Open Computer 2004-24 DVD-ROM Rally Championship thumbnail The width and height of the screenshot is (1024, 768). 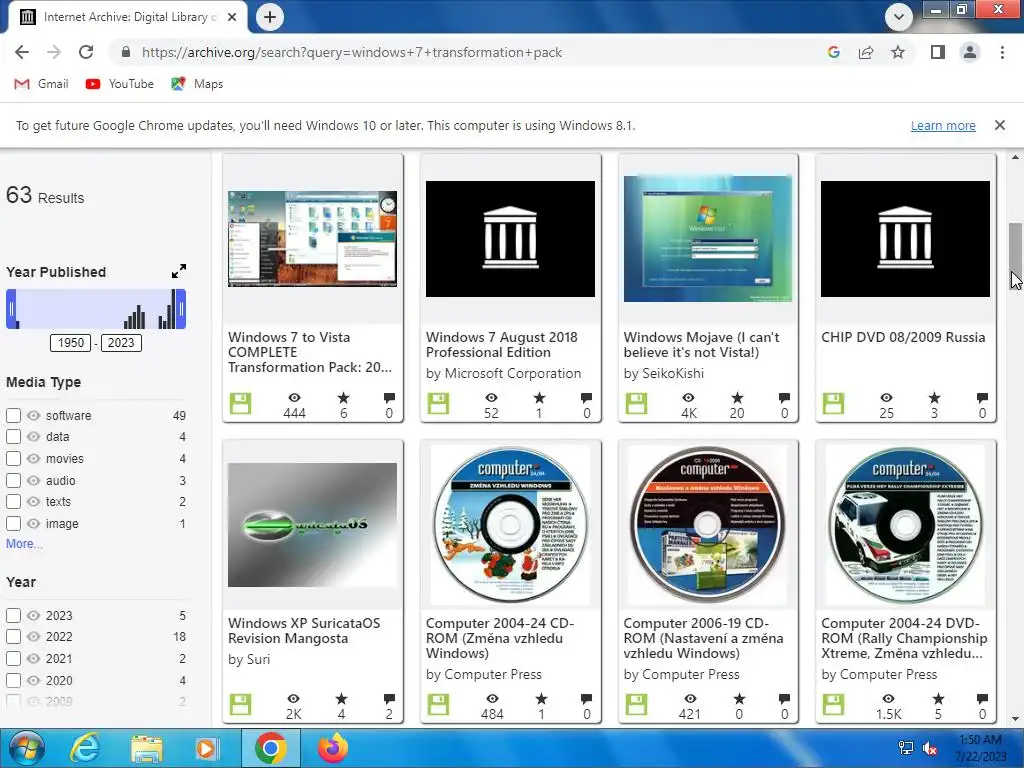click(905, 525)
